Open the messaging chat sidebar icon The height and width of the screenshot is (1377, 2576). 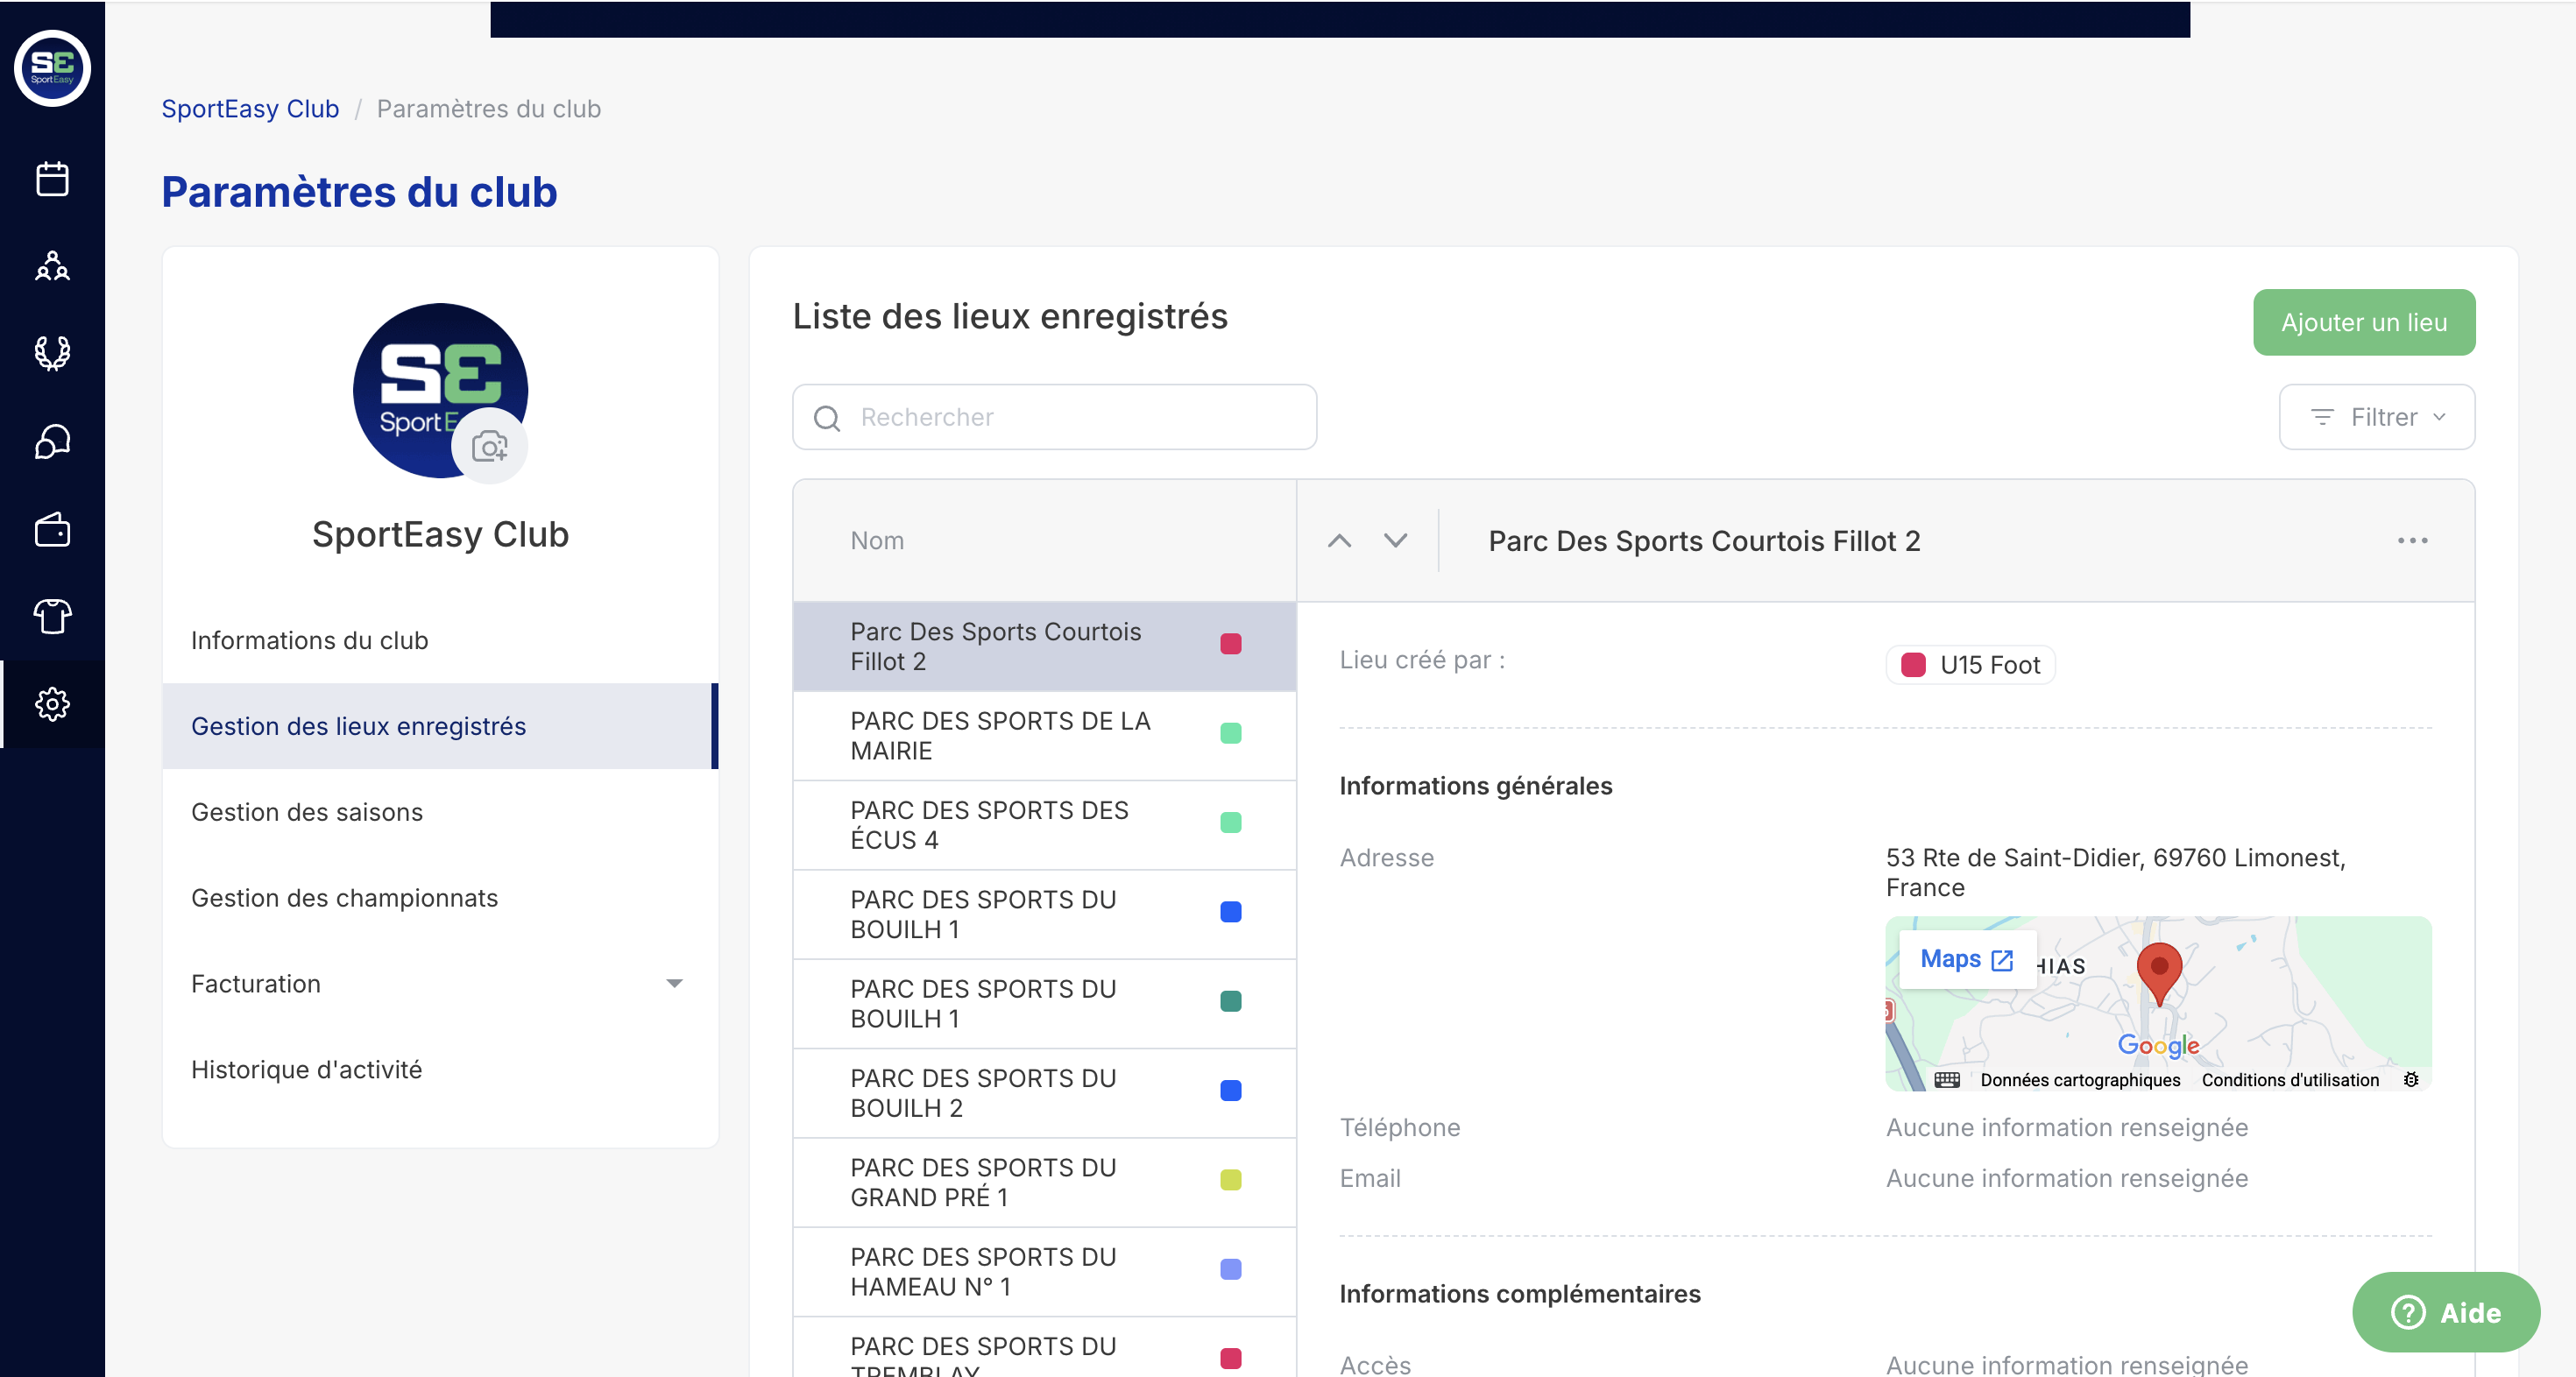coord(52,441)
